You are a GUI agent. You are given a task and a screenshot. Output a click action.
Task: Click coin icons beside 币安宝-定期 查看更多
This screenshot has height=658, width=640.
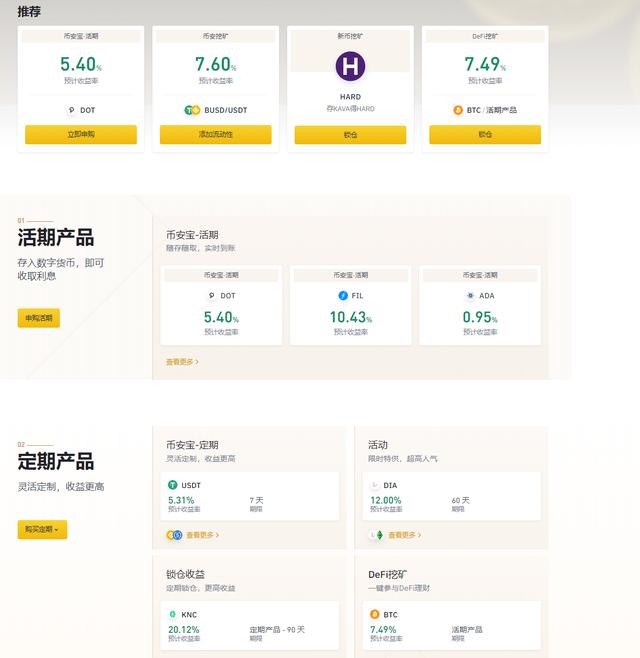[x=174, y=535]
